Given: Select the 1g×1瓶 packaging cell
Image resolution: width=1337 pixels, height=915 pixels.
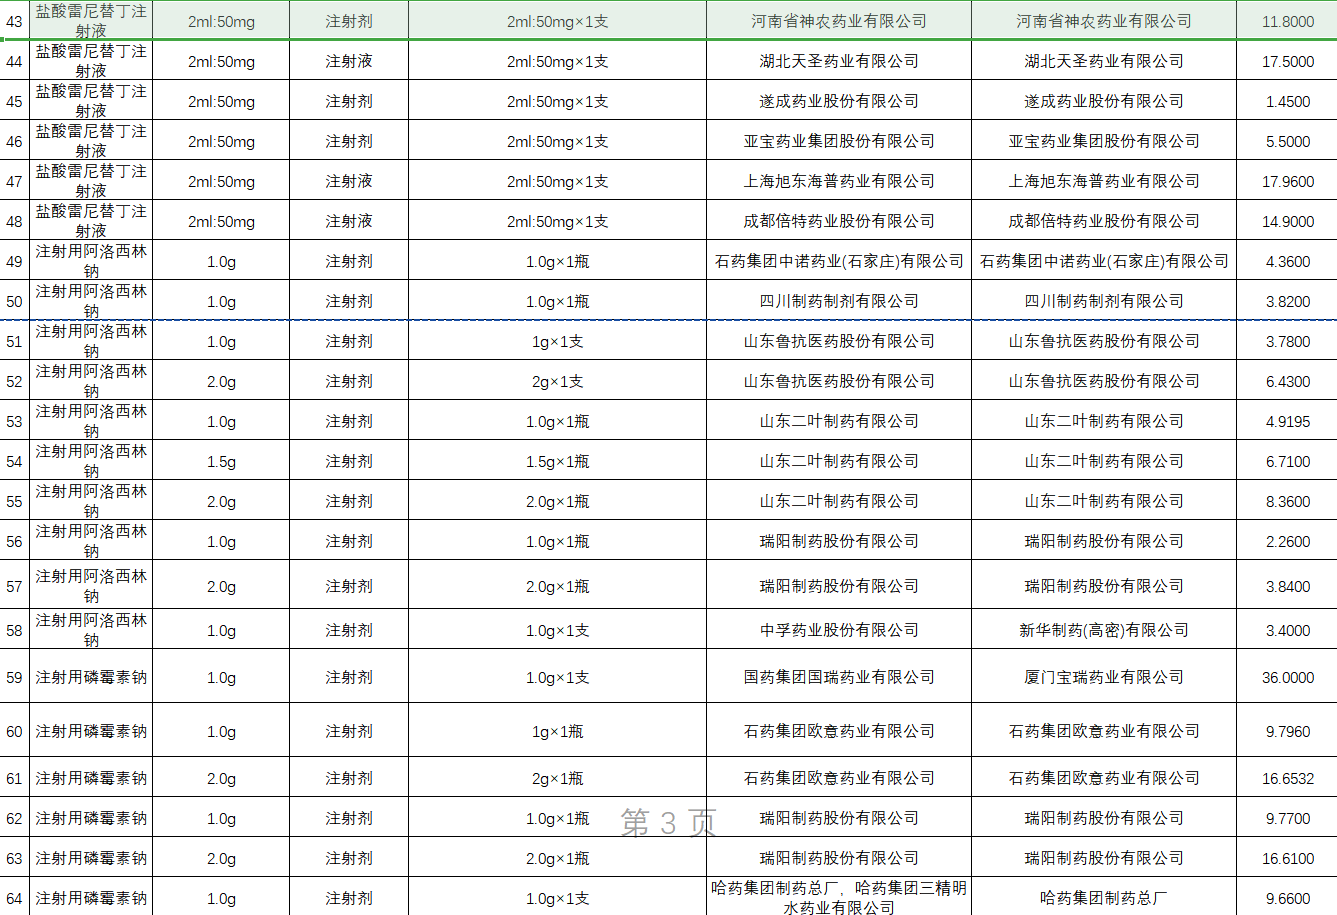Looking at the screenshot, I should click(558, 731).
